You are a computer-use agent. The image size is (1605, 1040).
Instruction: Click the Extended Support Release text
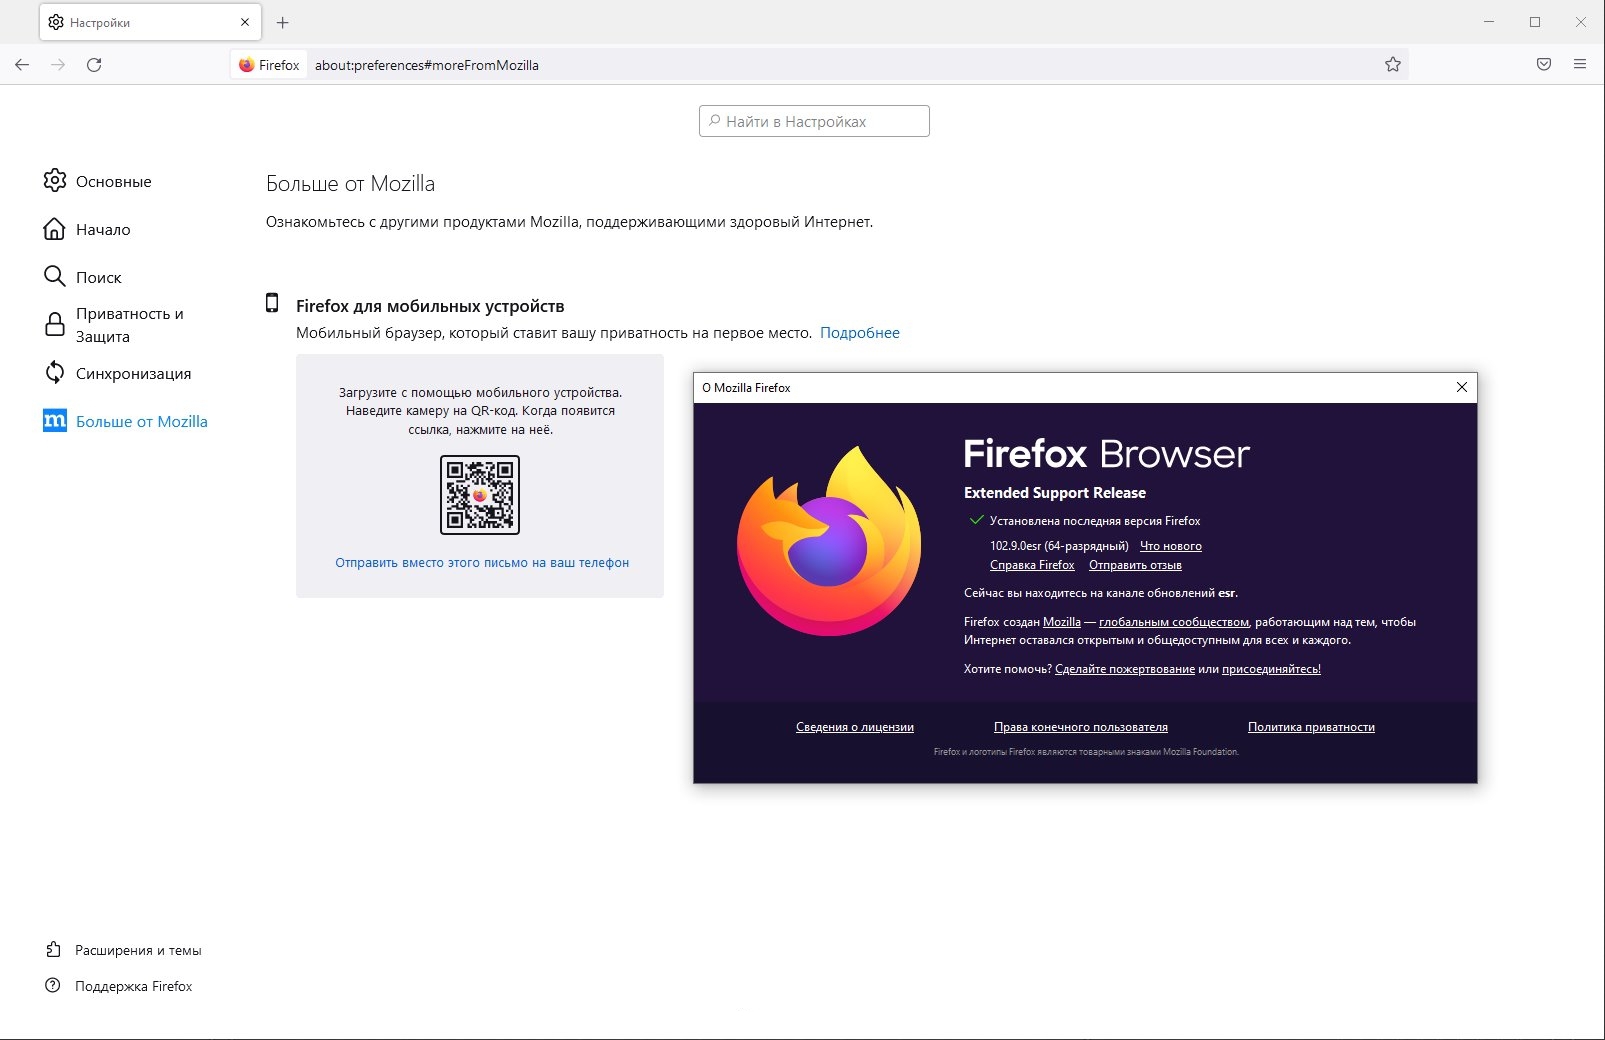(1055, 493)
